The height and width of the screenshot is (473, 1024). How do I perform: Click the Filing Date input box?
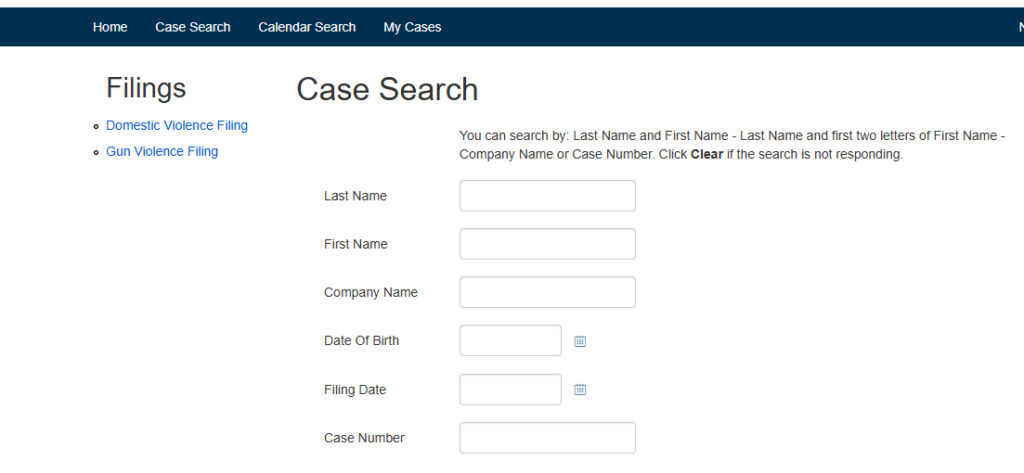[x=510, y=390]
